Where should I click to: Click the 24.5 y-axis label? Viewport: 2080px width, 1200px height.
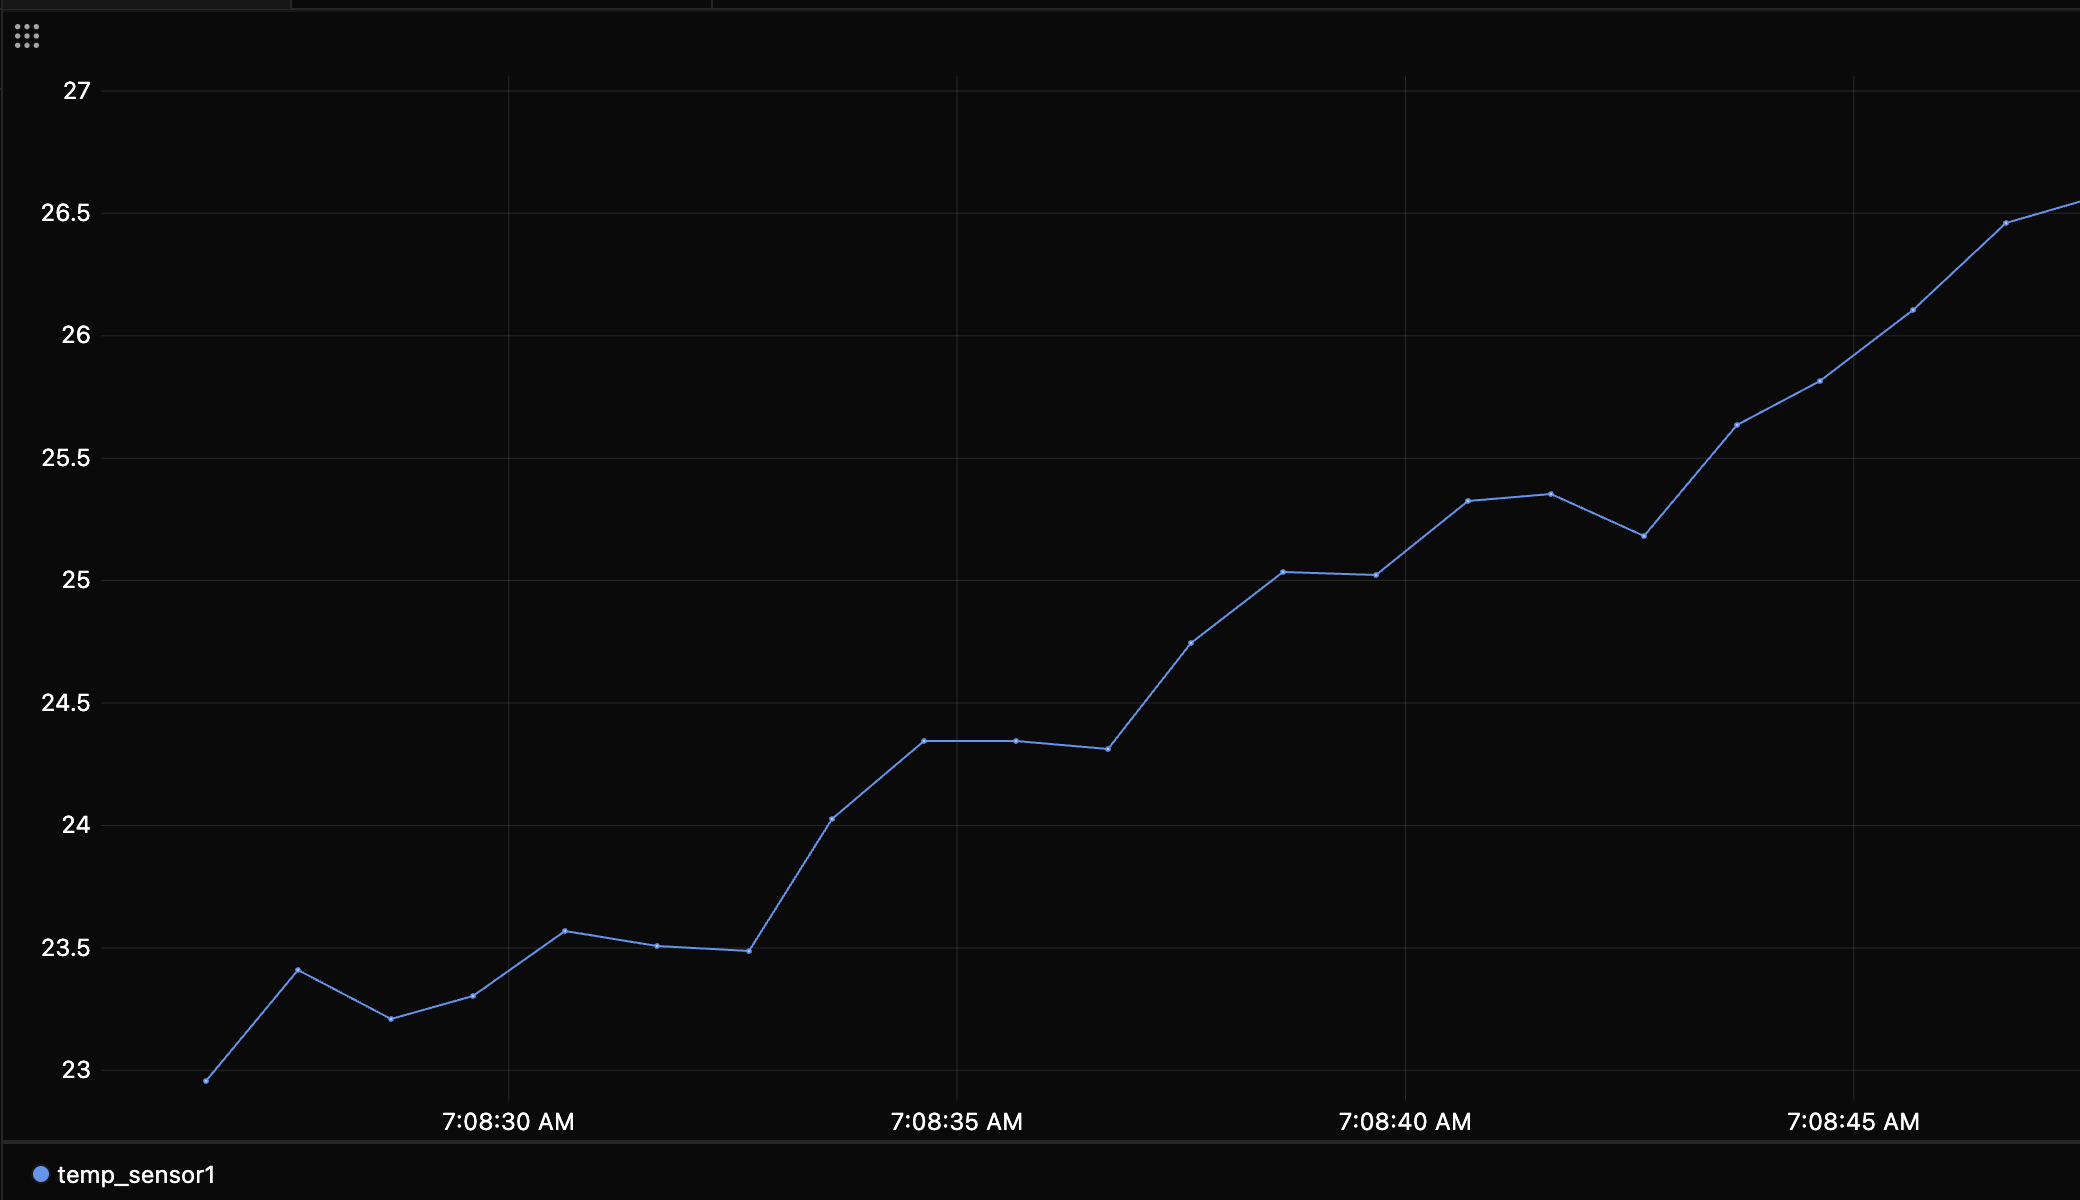click(x=66, y=703)
